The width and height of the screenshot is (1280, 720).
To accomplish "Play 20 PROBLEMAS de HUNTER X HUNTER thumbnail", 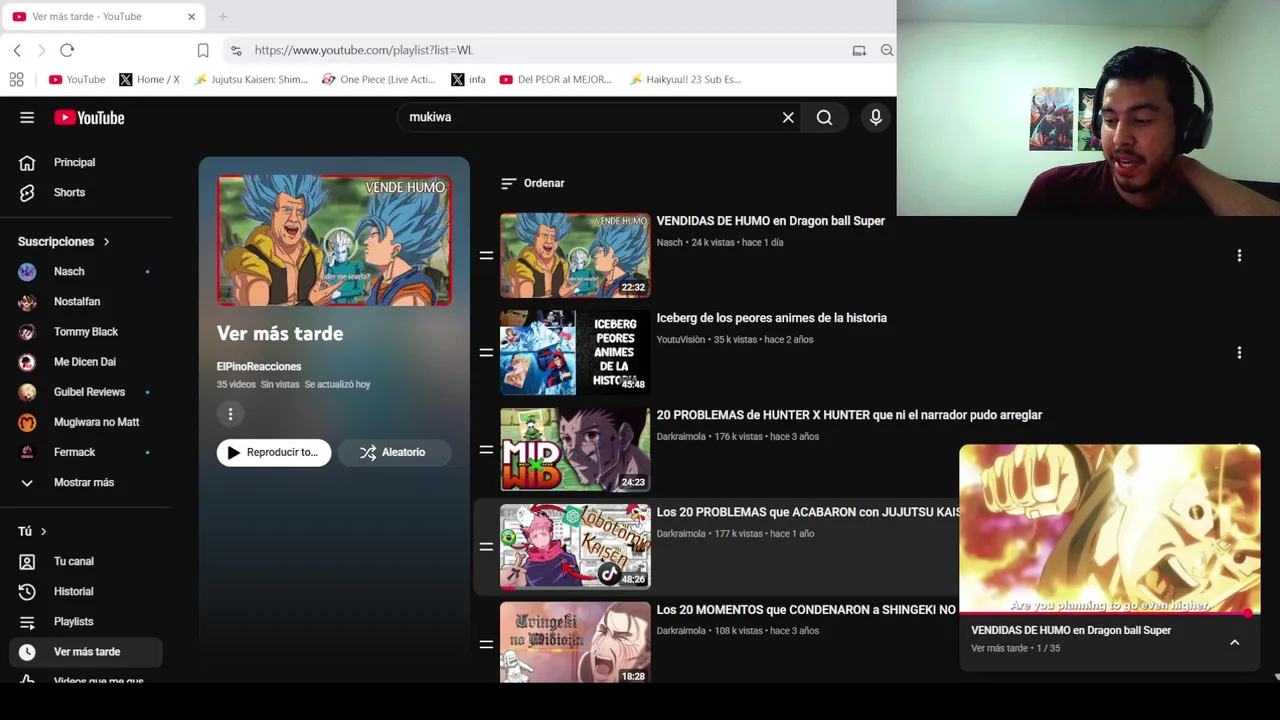I will [575, 450].
